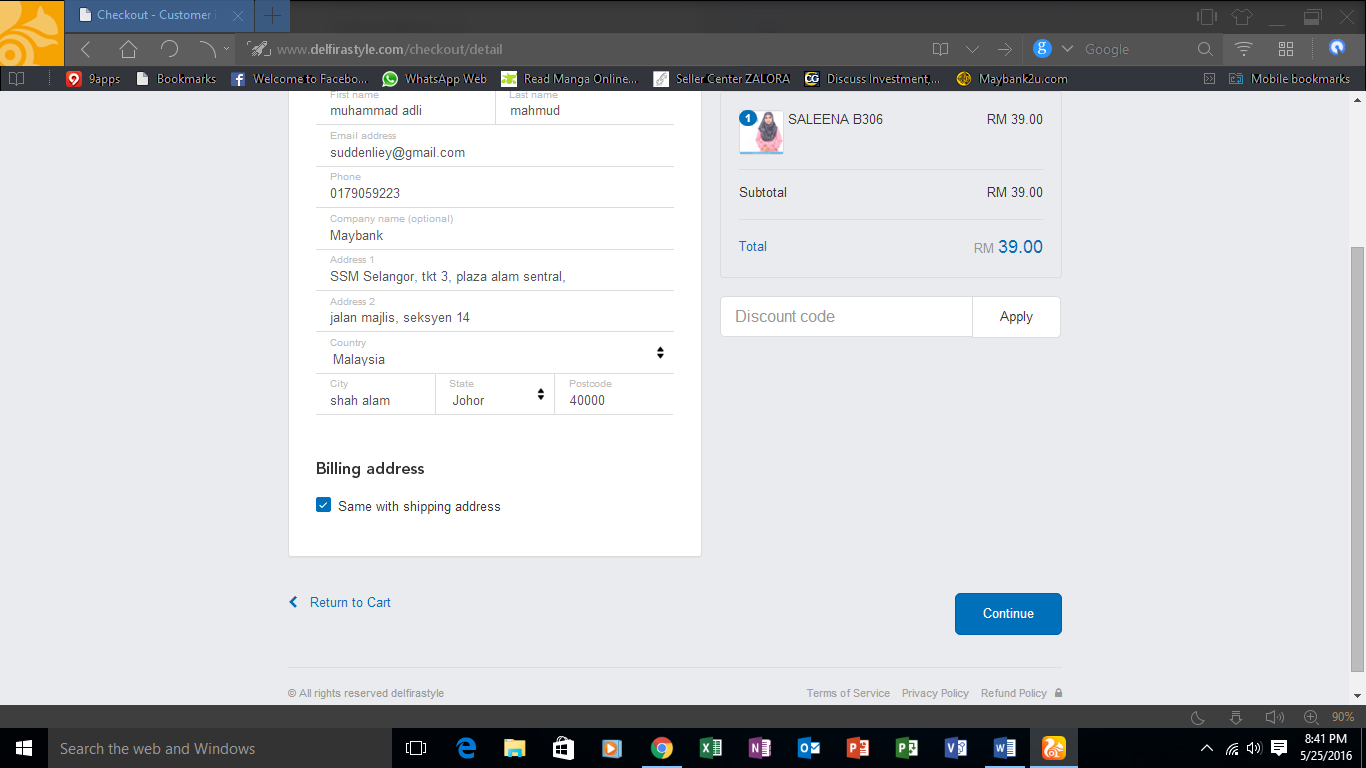This screenshot has width=1366, height=768.
Task: Click the phone-sync icon in title bar
Action: click(1206, 16)
